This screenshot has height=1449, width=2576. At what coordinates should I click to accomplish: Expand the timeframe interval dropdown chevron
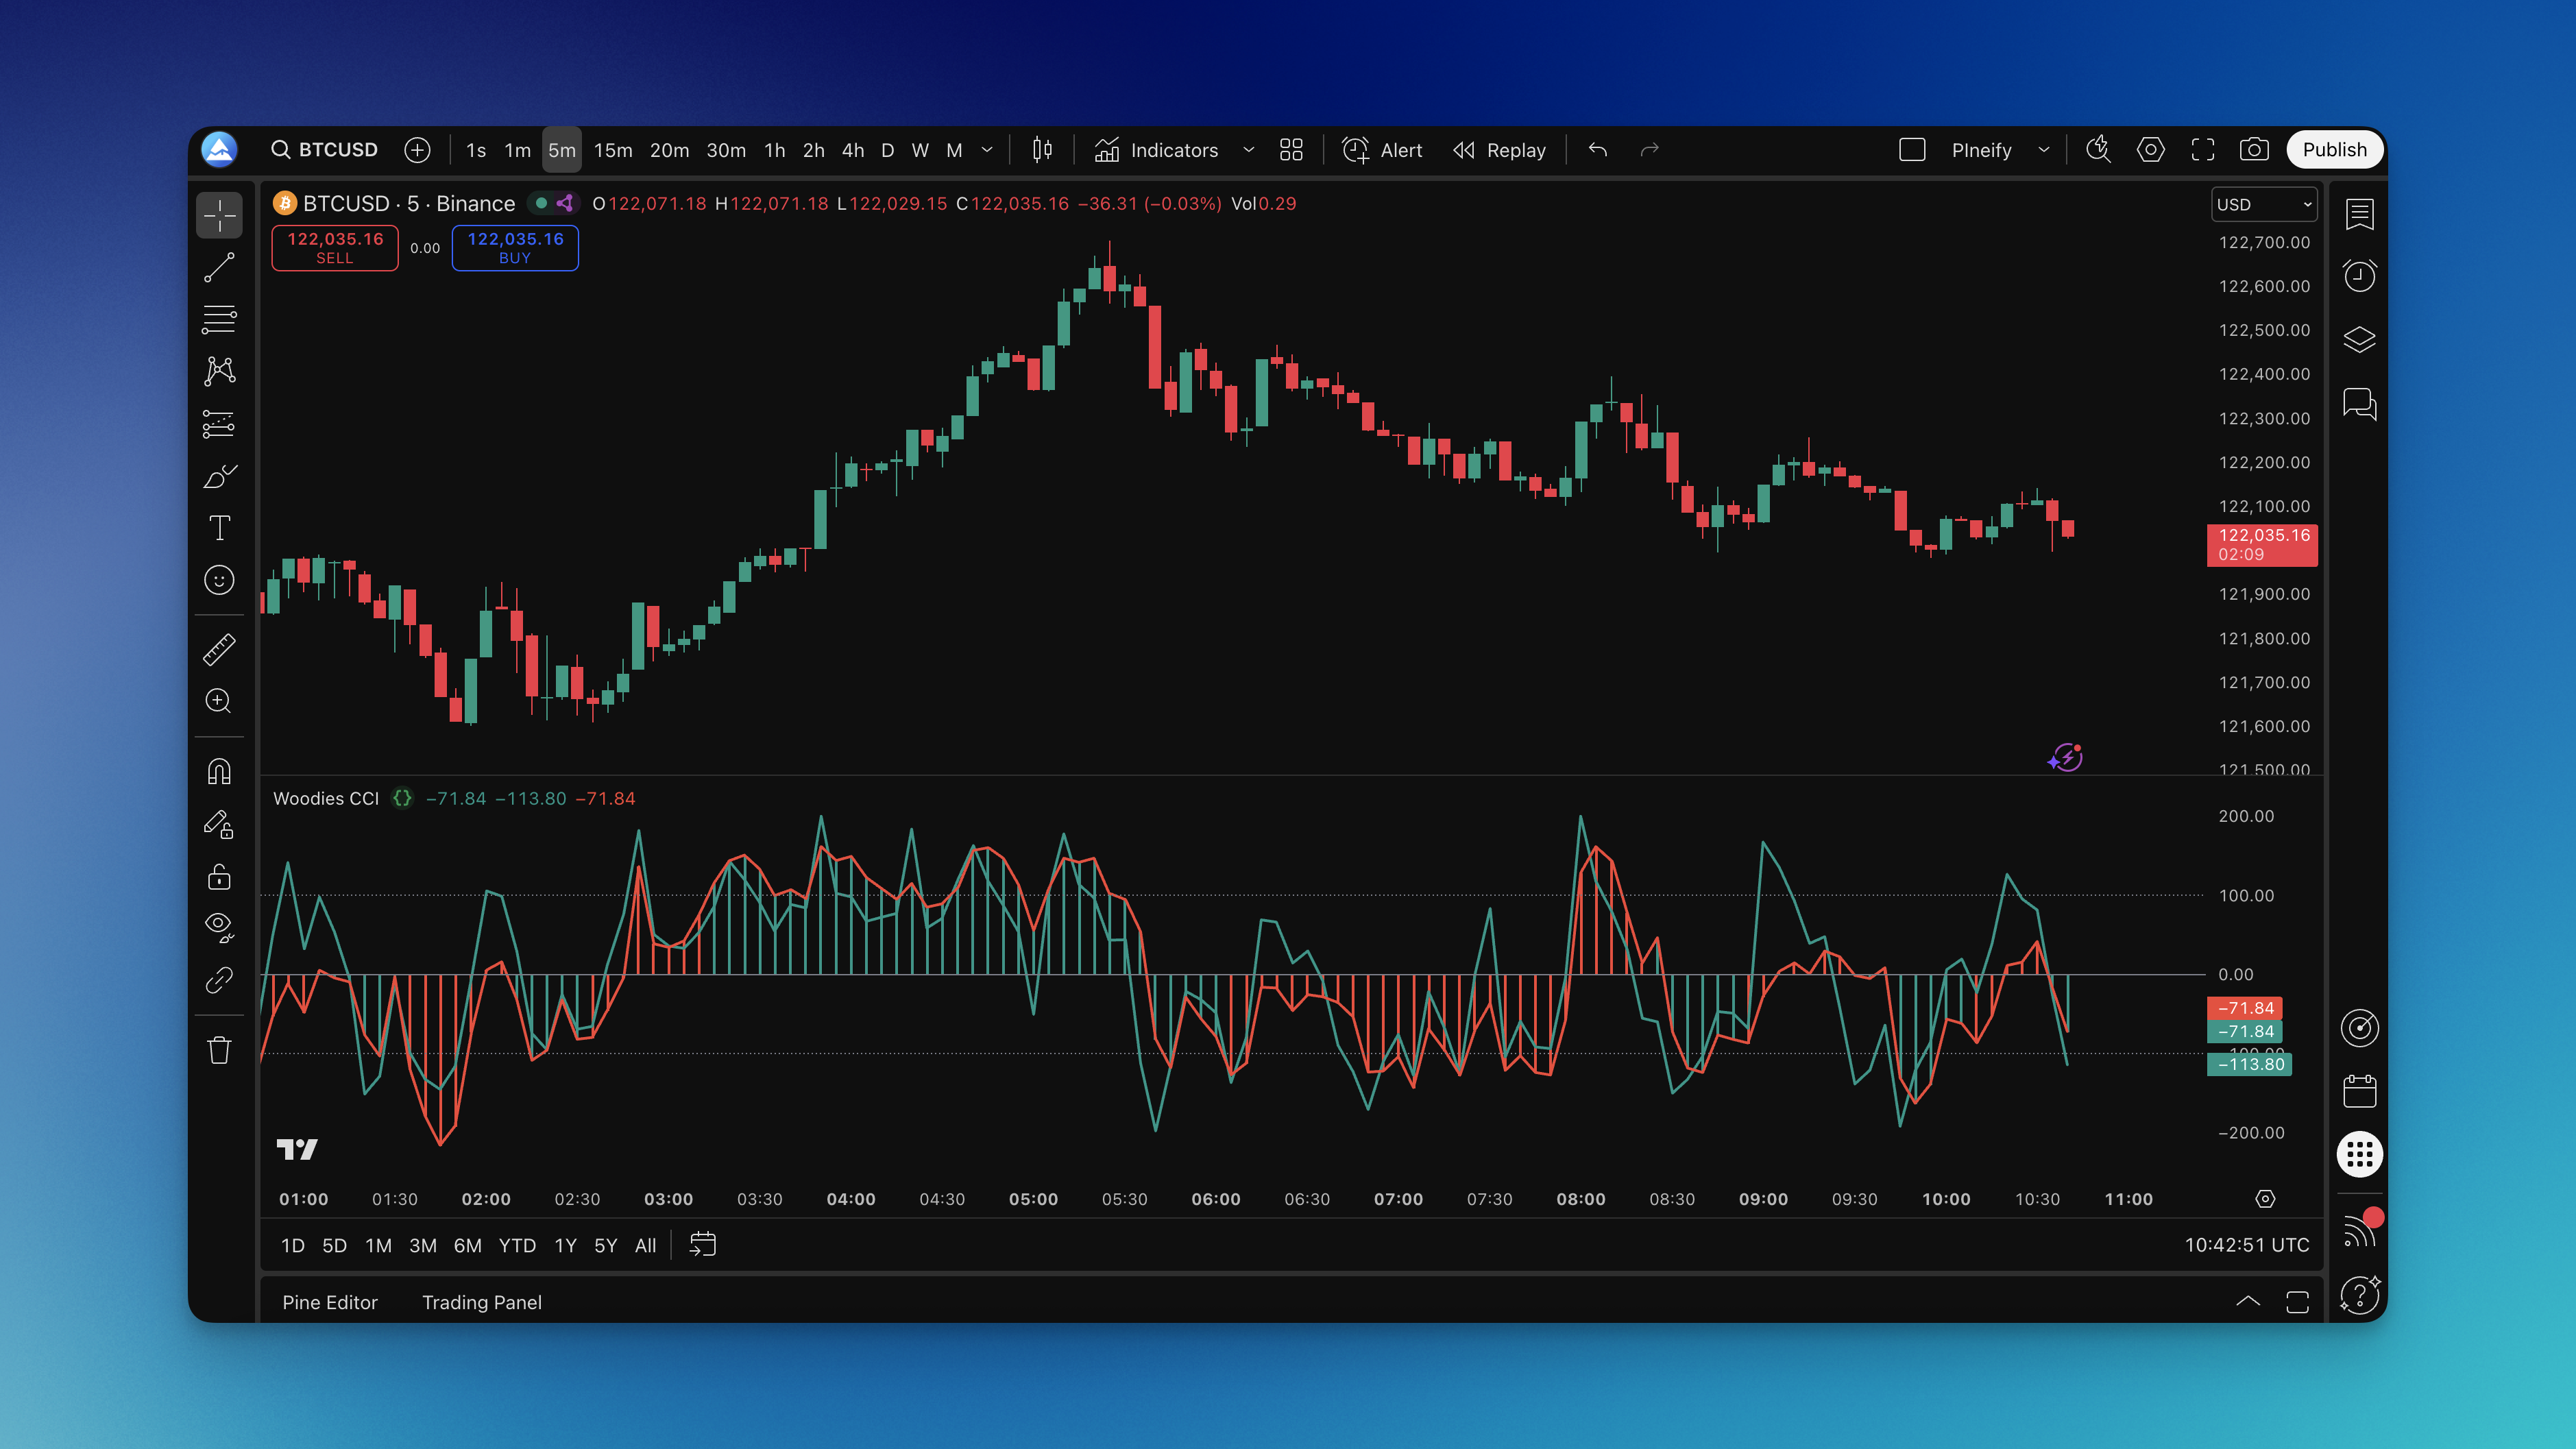pos(987,150)
